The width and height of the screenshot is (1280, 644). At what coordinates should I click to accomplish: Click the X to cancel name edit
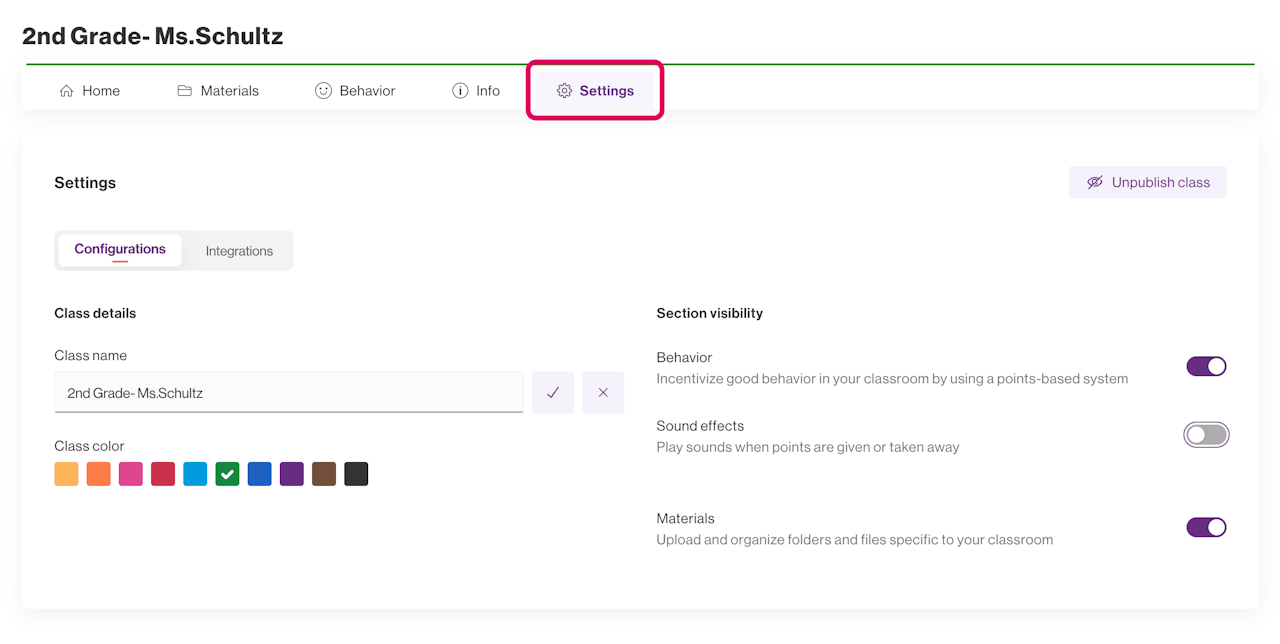(x=603, y=393)
